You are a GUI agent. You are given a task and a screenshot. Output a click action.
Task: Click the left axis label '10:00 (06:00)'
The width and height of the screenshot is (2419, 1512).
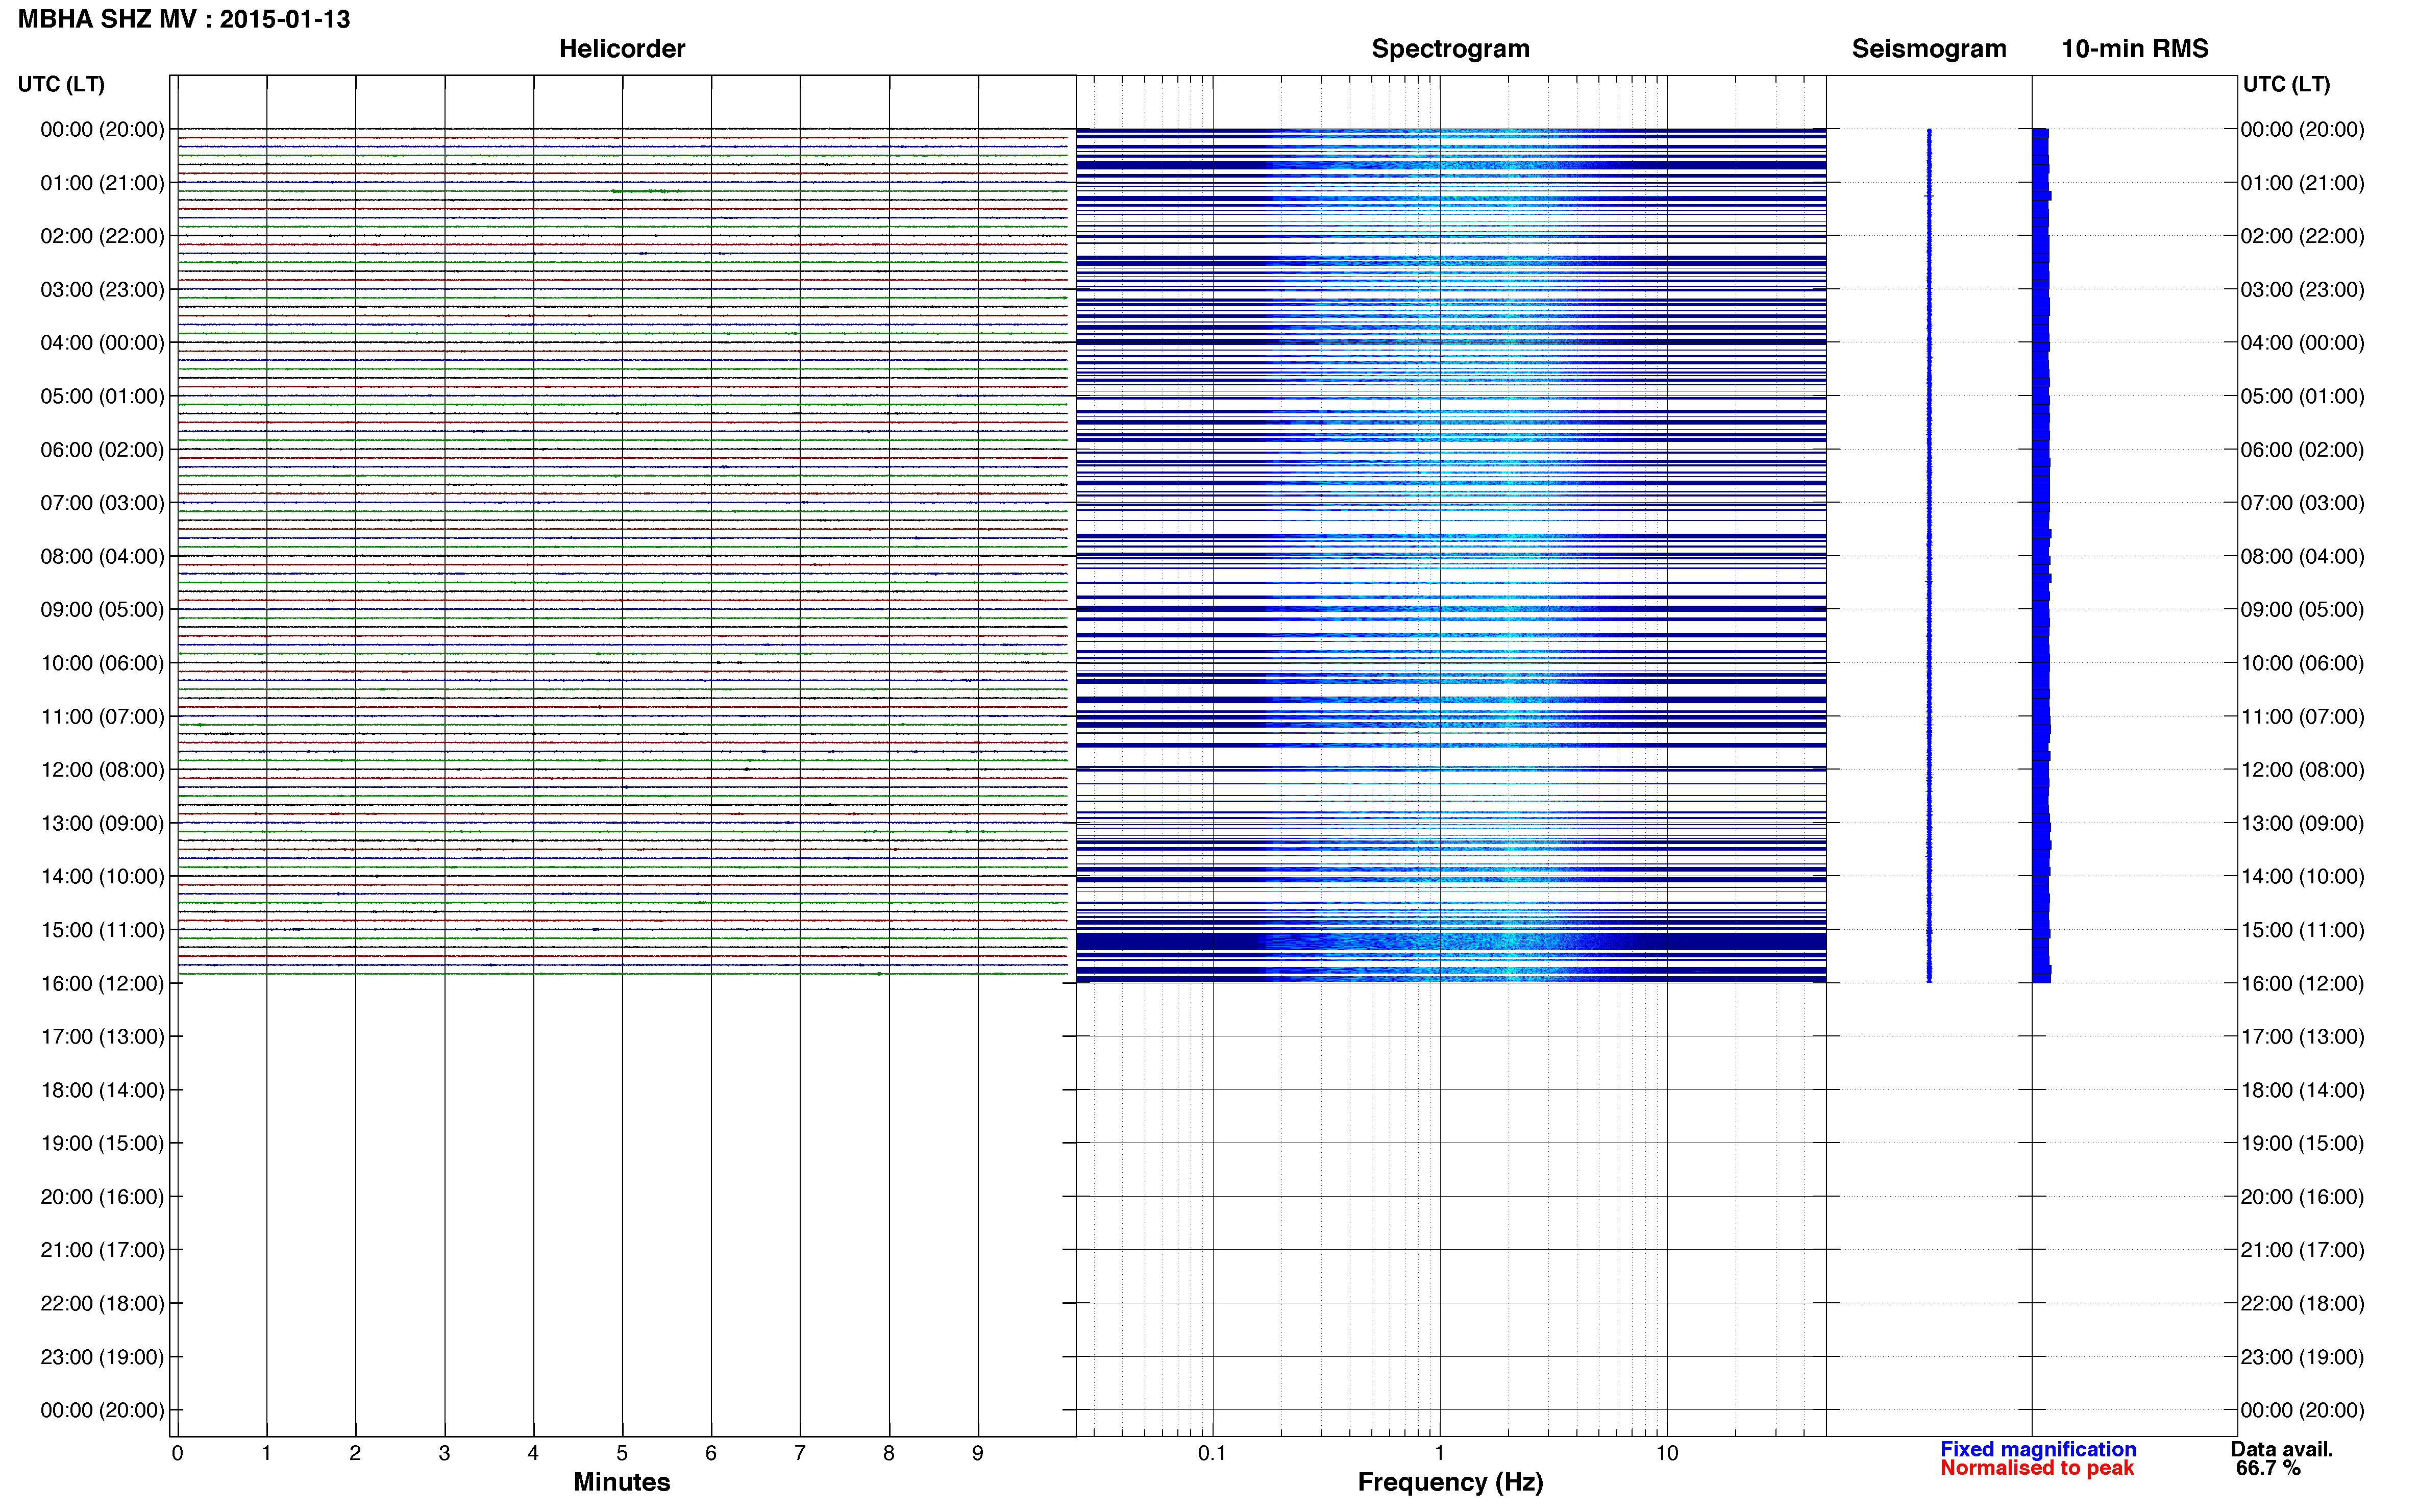[x=102, y=663]
